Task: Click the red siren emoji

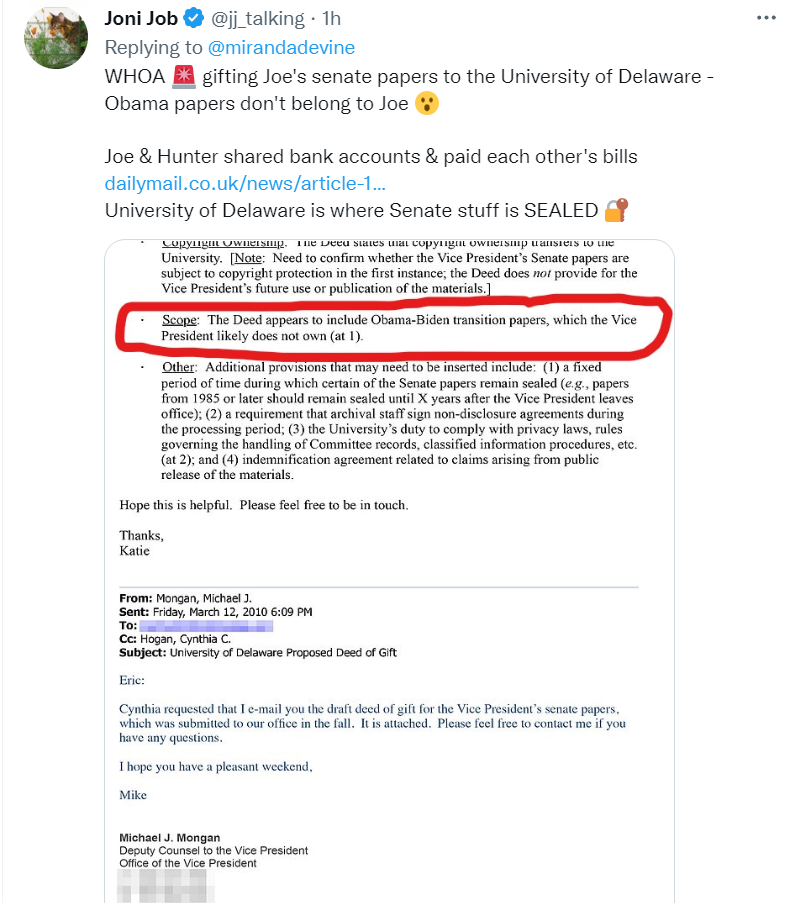Action: [183, 77]
